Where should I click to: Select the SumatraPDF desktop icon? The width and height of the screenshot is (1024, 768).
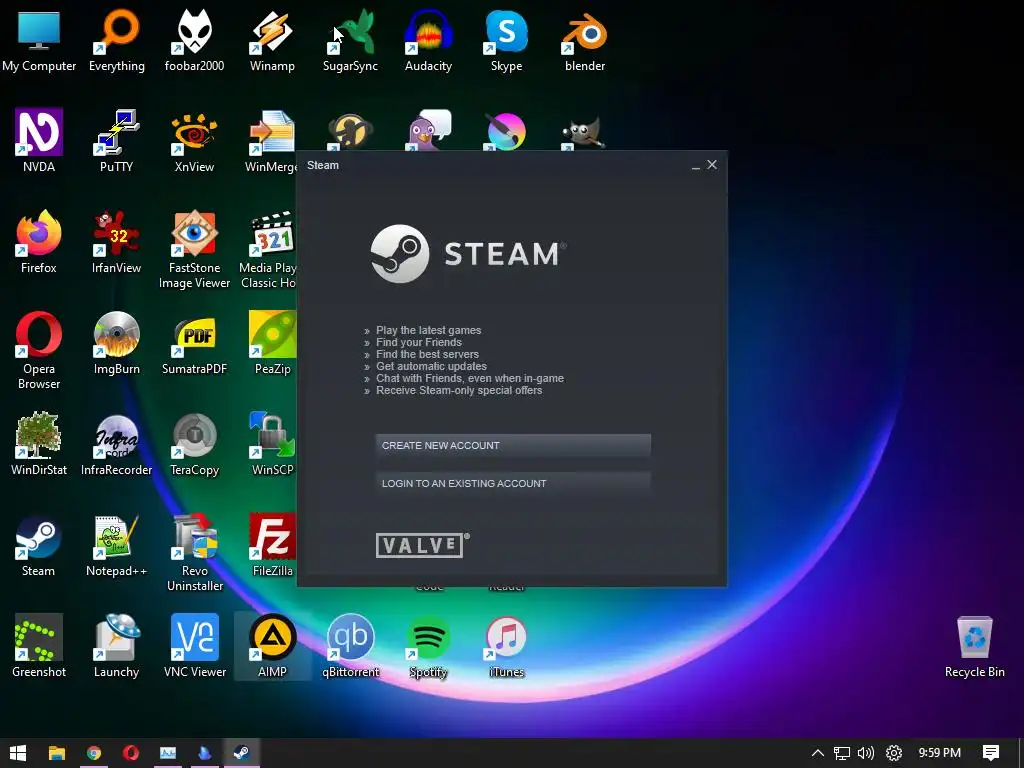195,344
